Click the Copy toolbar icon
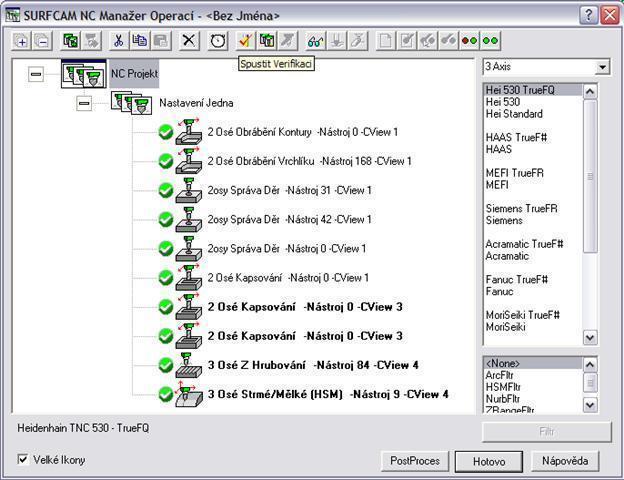624x480 pixels. [x=139, y=41]
